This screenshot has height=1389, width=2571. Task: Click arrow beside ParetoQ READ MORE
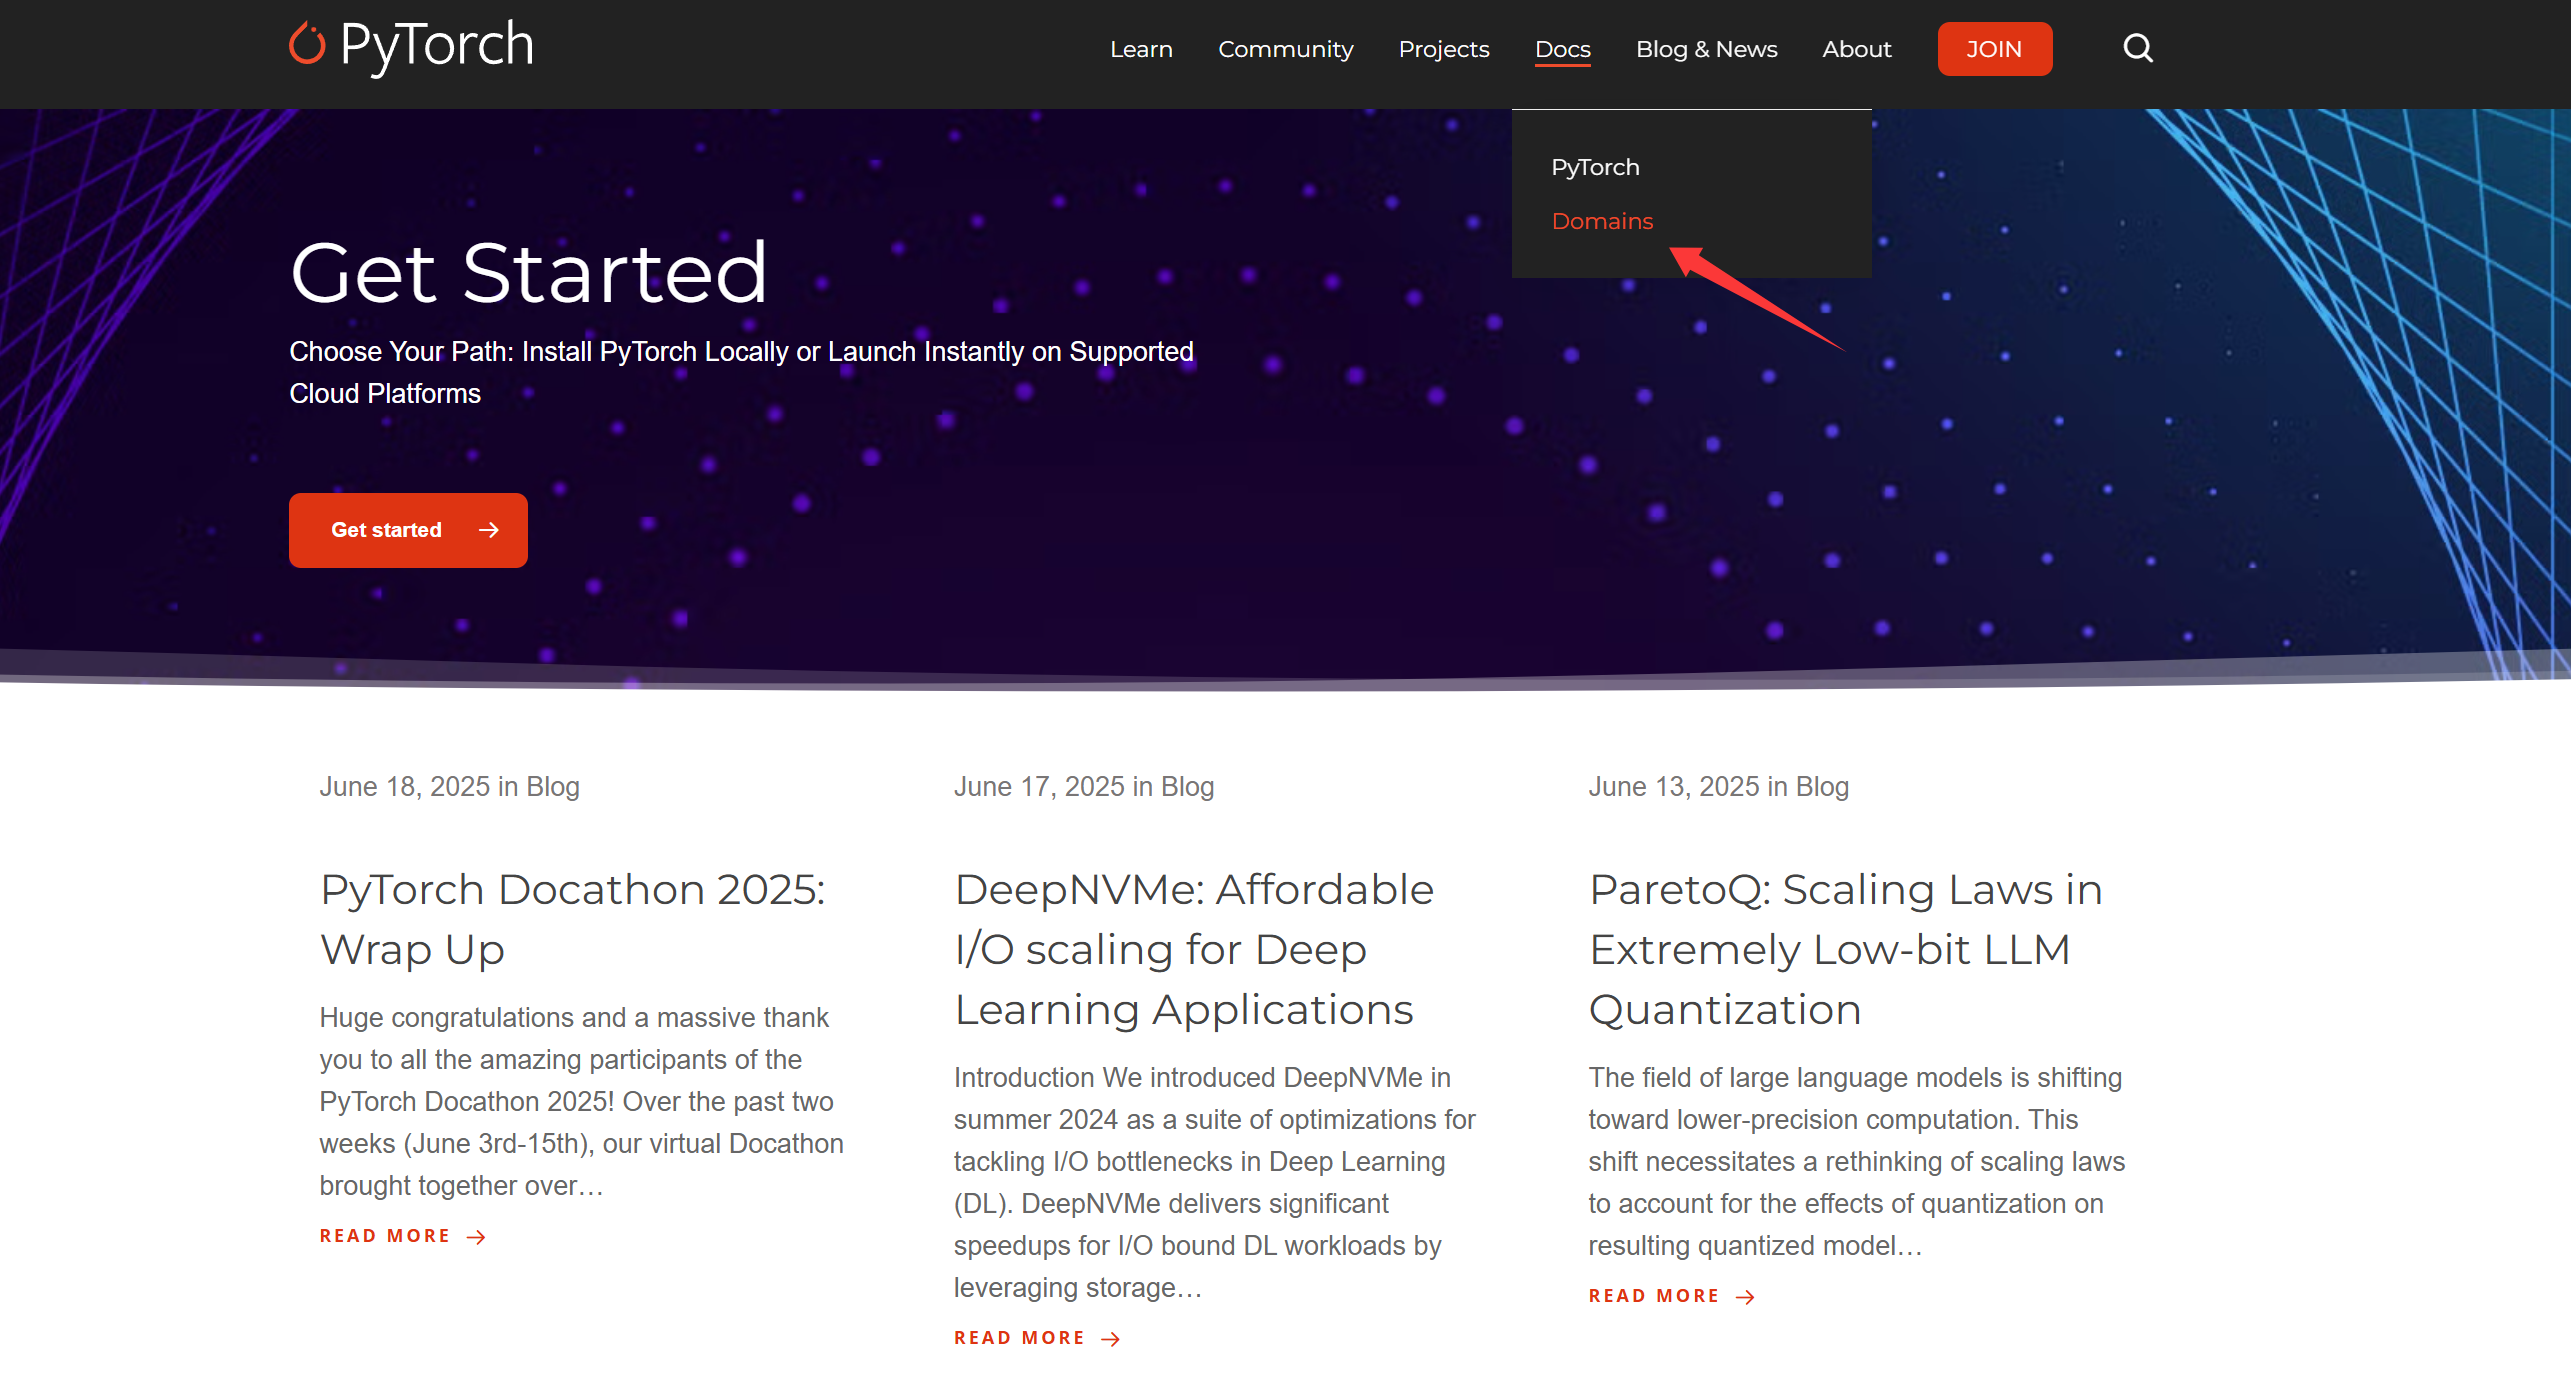click(x=1746, y=1297)
